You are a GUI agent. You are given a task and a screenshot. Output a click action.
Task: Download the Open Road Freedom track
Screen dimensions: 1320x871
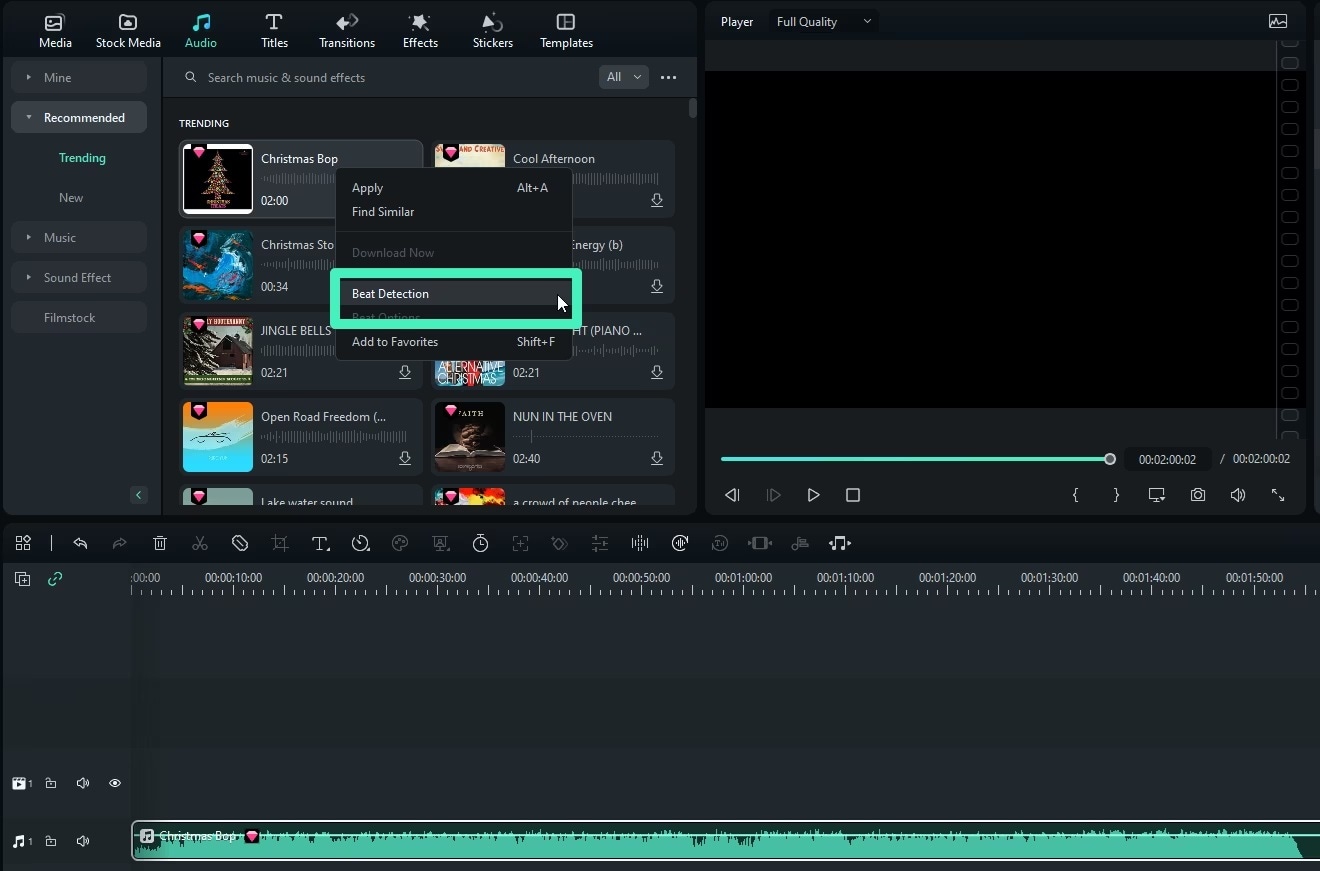pyautogui.click(x=405, y=458)
